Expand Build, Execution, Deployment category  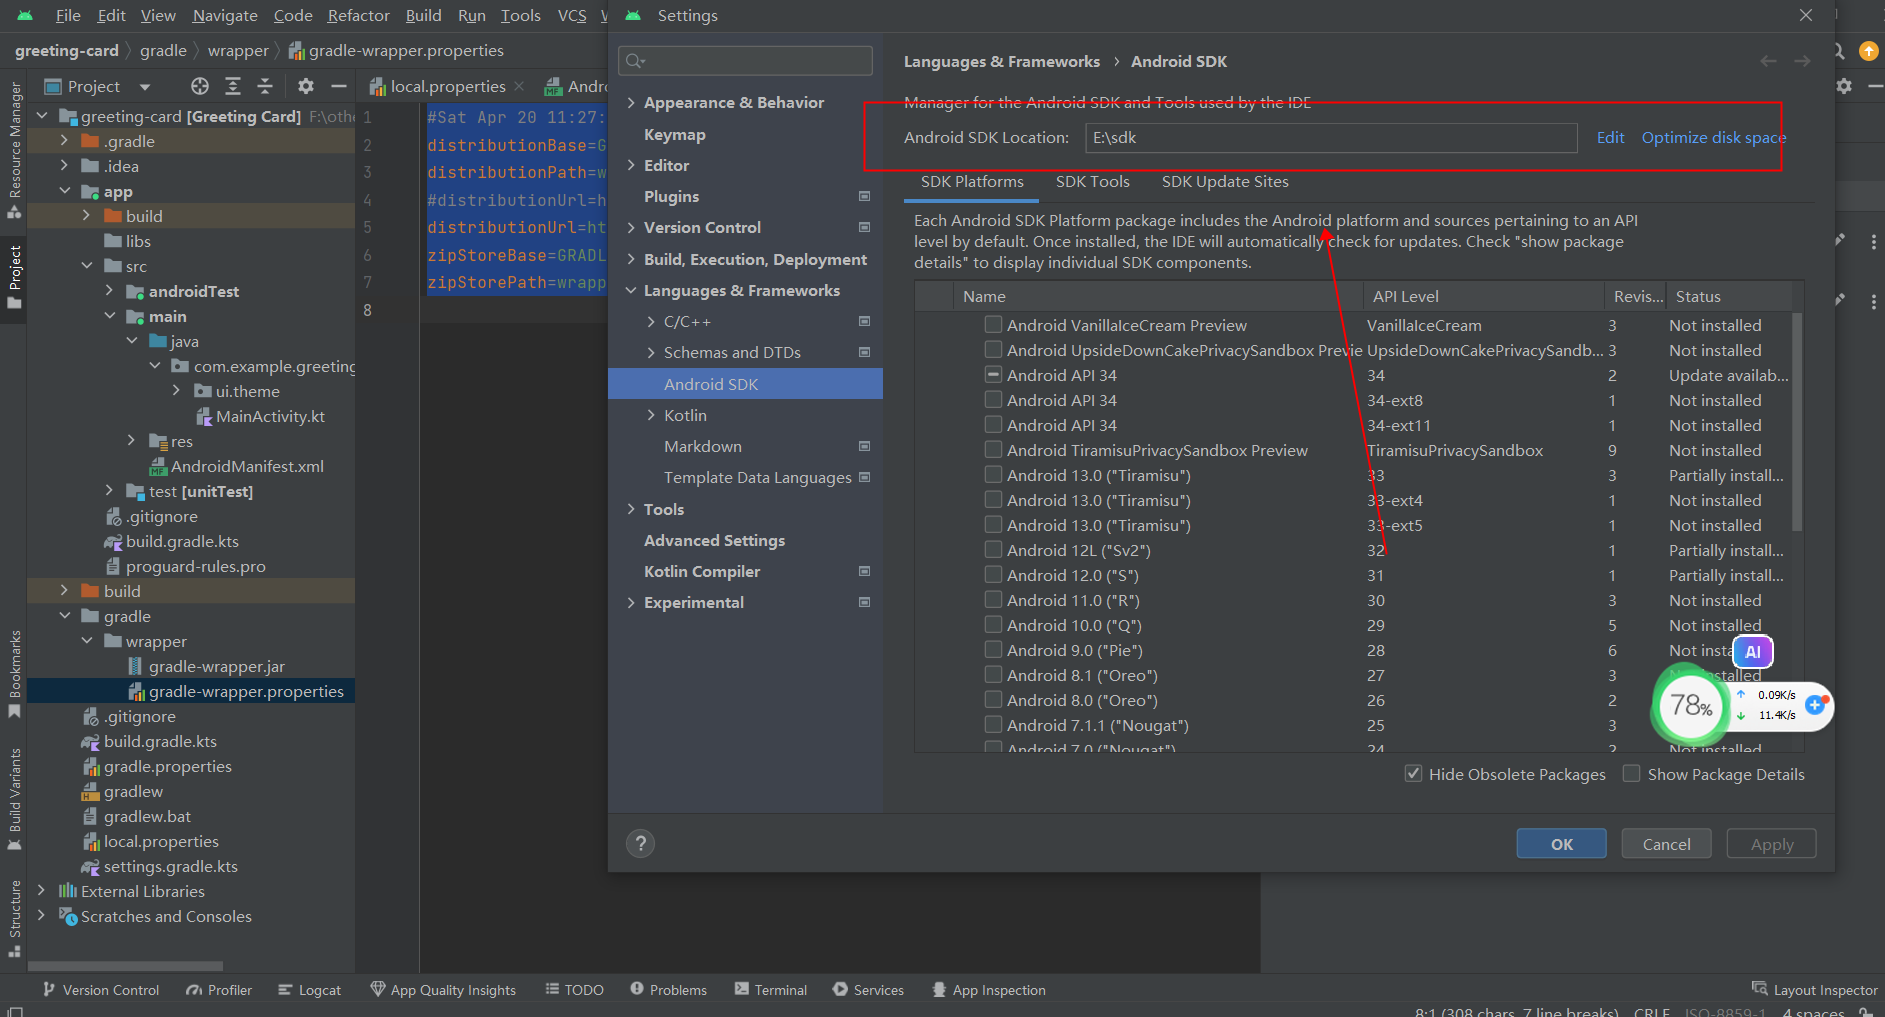[631, 260]
